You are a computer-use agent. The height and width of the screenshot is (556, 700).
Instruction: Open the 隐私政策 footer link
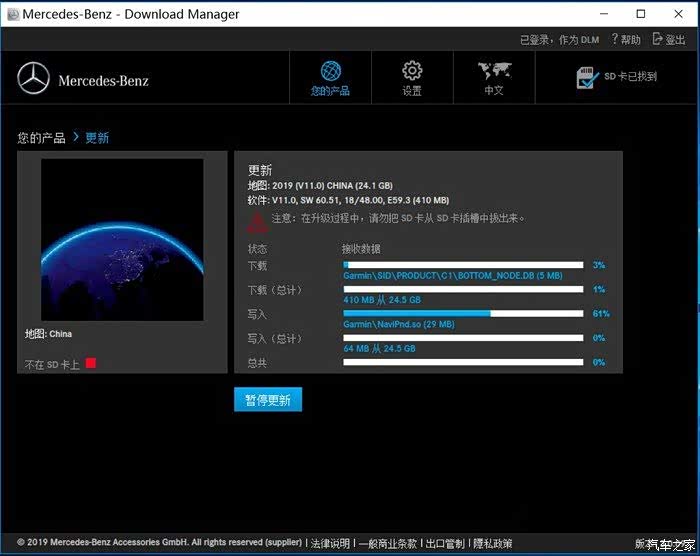[x=492, y=544]
